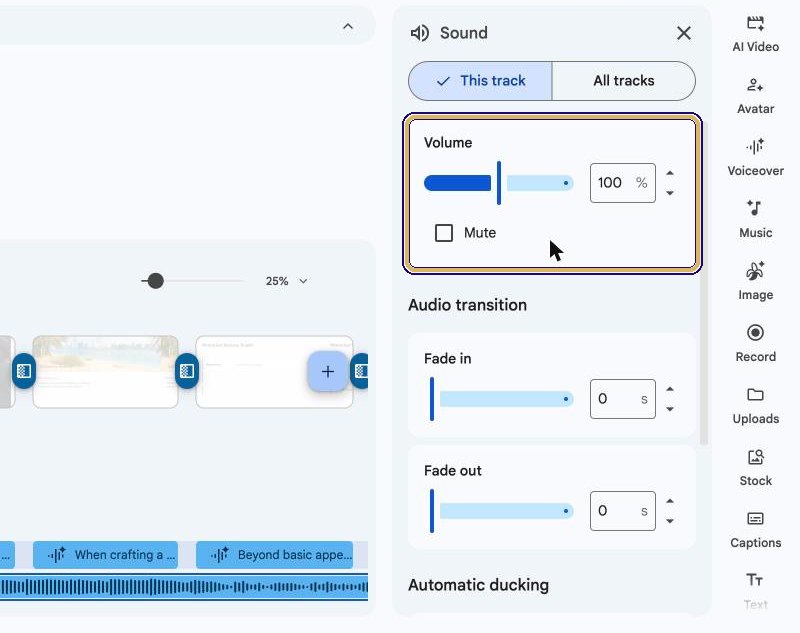
Task: Open the Uploads folder panel
Action: point(755,406)
